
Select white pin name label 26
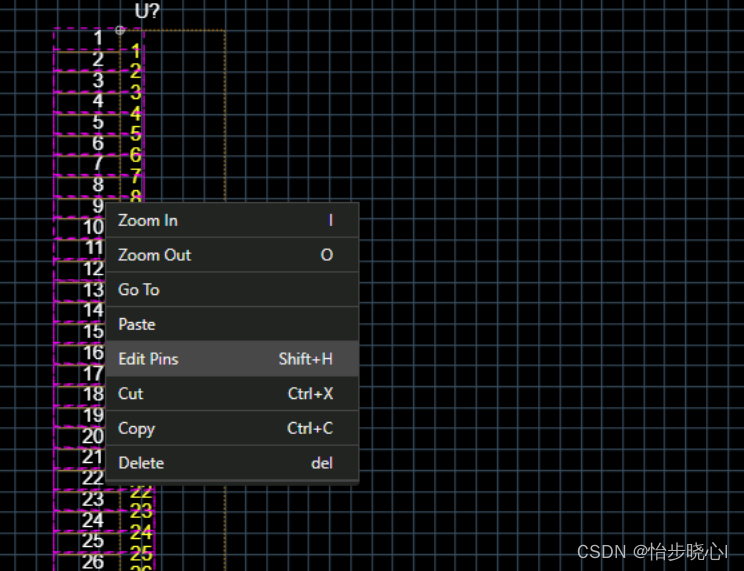coord(93,561)
